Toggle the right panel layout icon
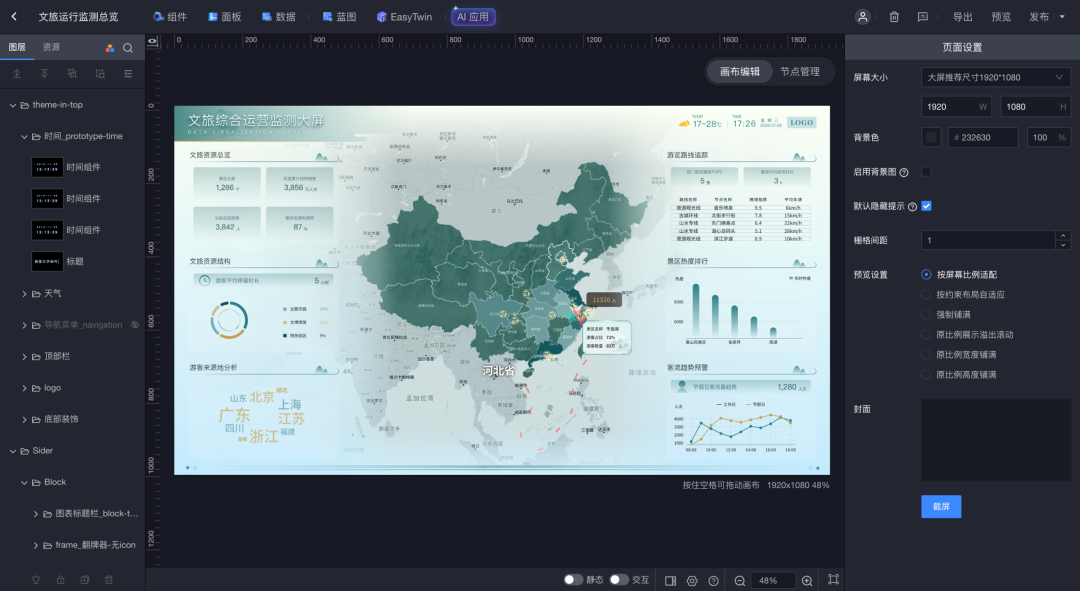This screenshot has width=1080, height=591. point(670,581)
